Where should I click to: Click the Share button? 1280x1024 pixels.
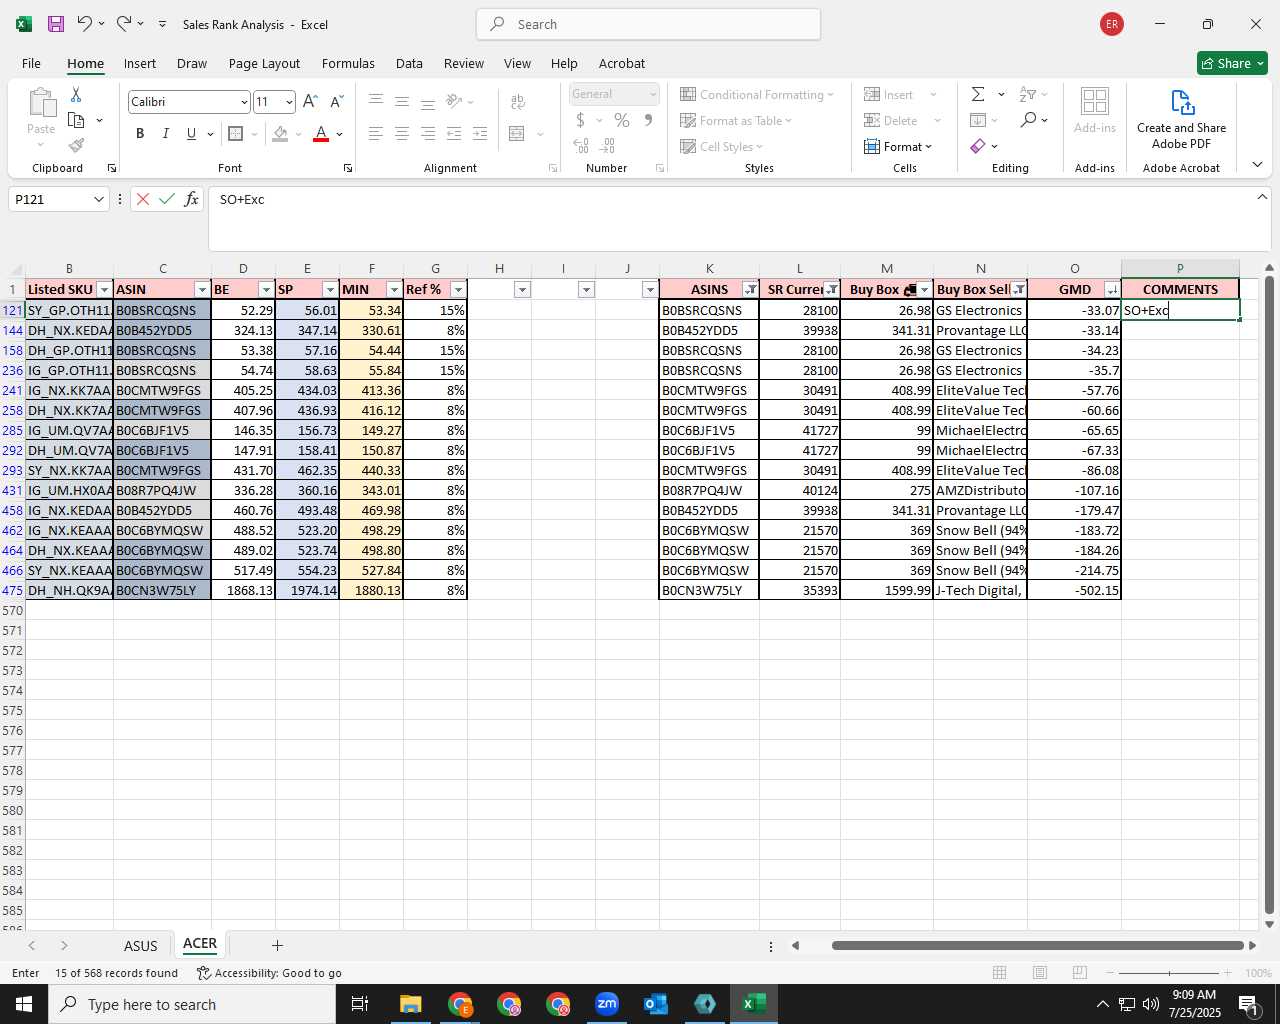[1232, 63]
